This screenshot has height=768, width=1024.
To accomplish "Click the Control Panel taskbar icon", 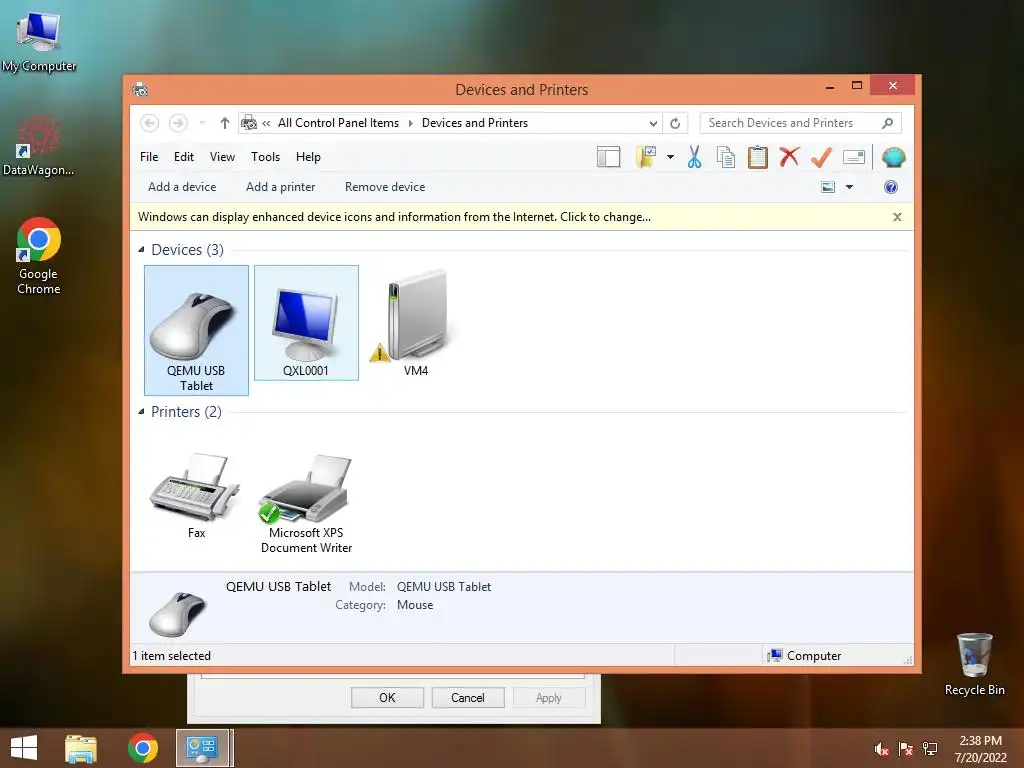I will point(202,748).
